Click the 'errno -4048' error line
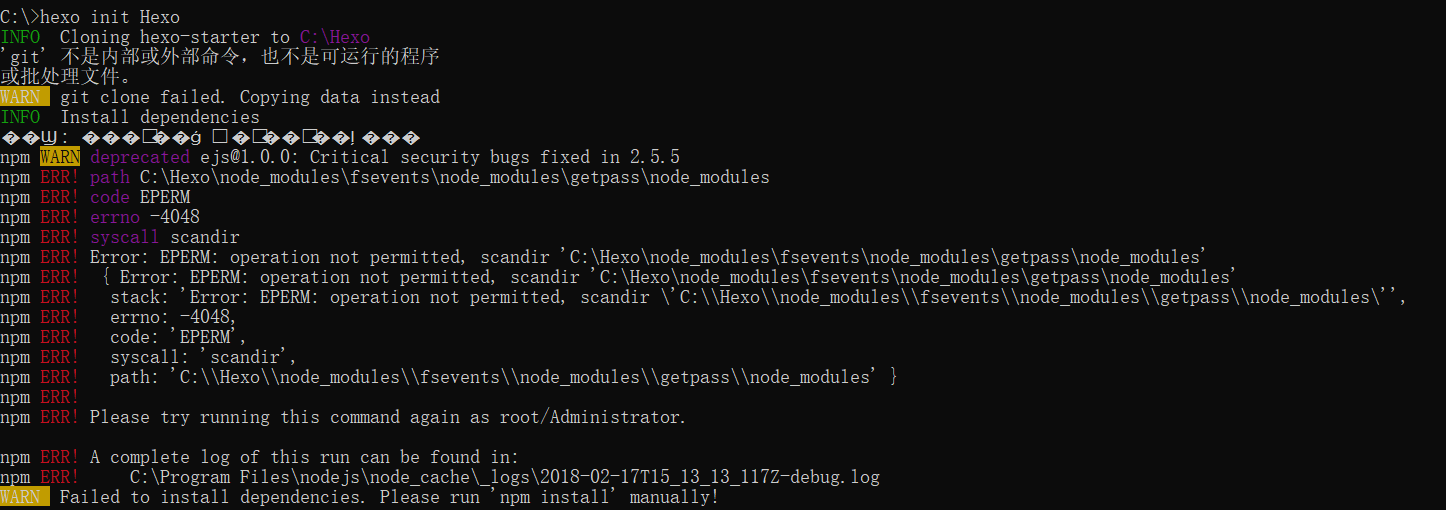 [x=144, y=217]
